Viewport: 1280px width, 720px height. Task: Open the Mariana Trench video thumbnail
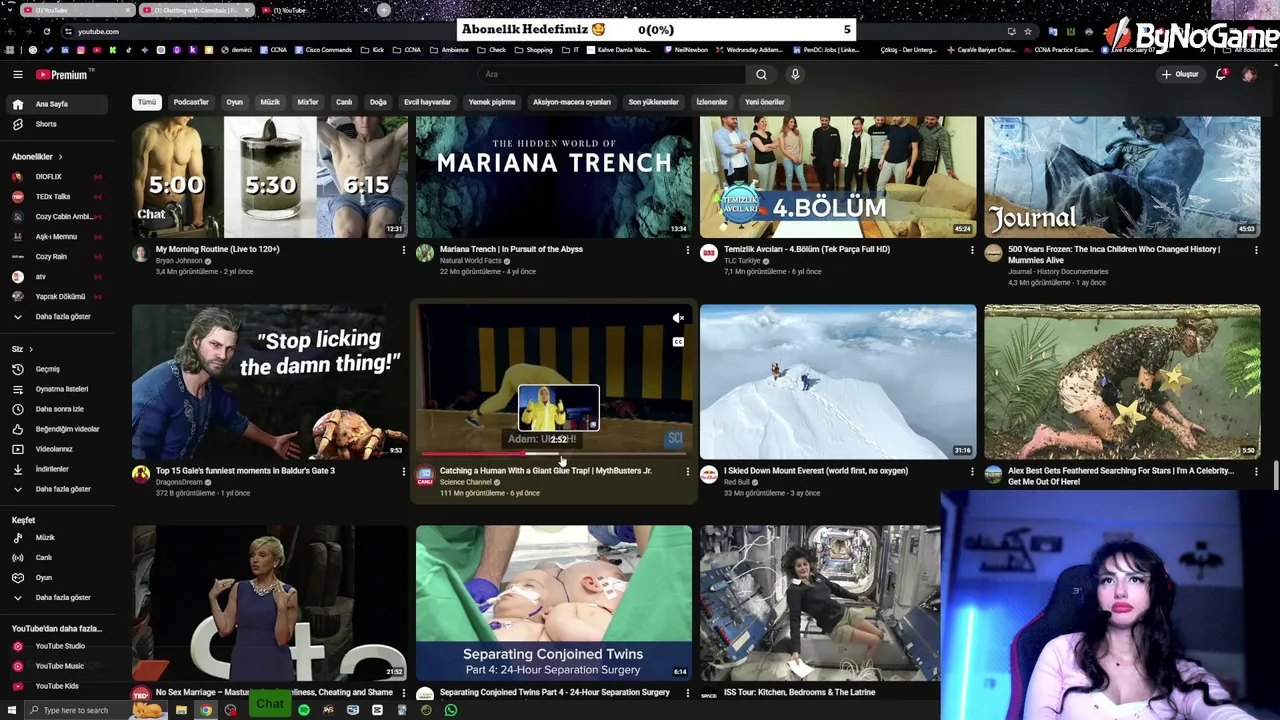(x=554, y=177)
